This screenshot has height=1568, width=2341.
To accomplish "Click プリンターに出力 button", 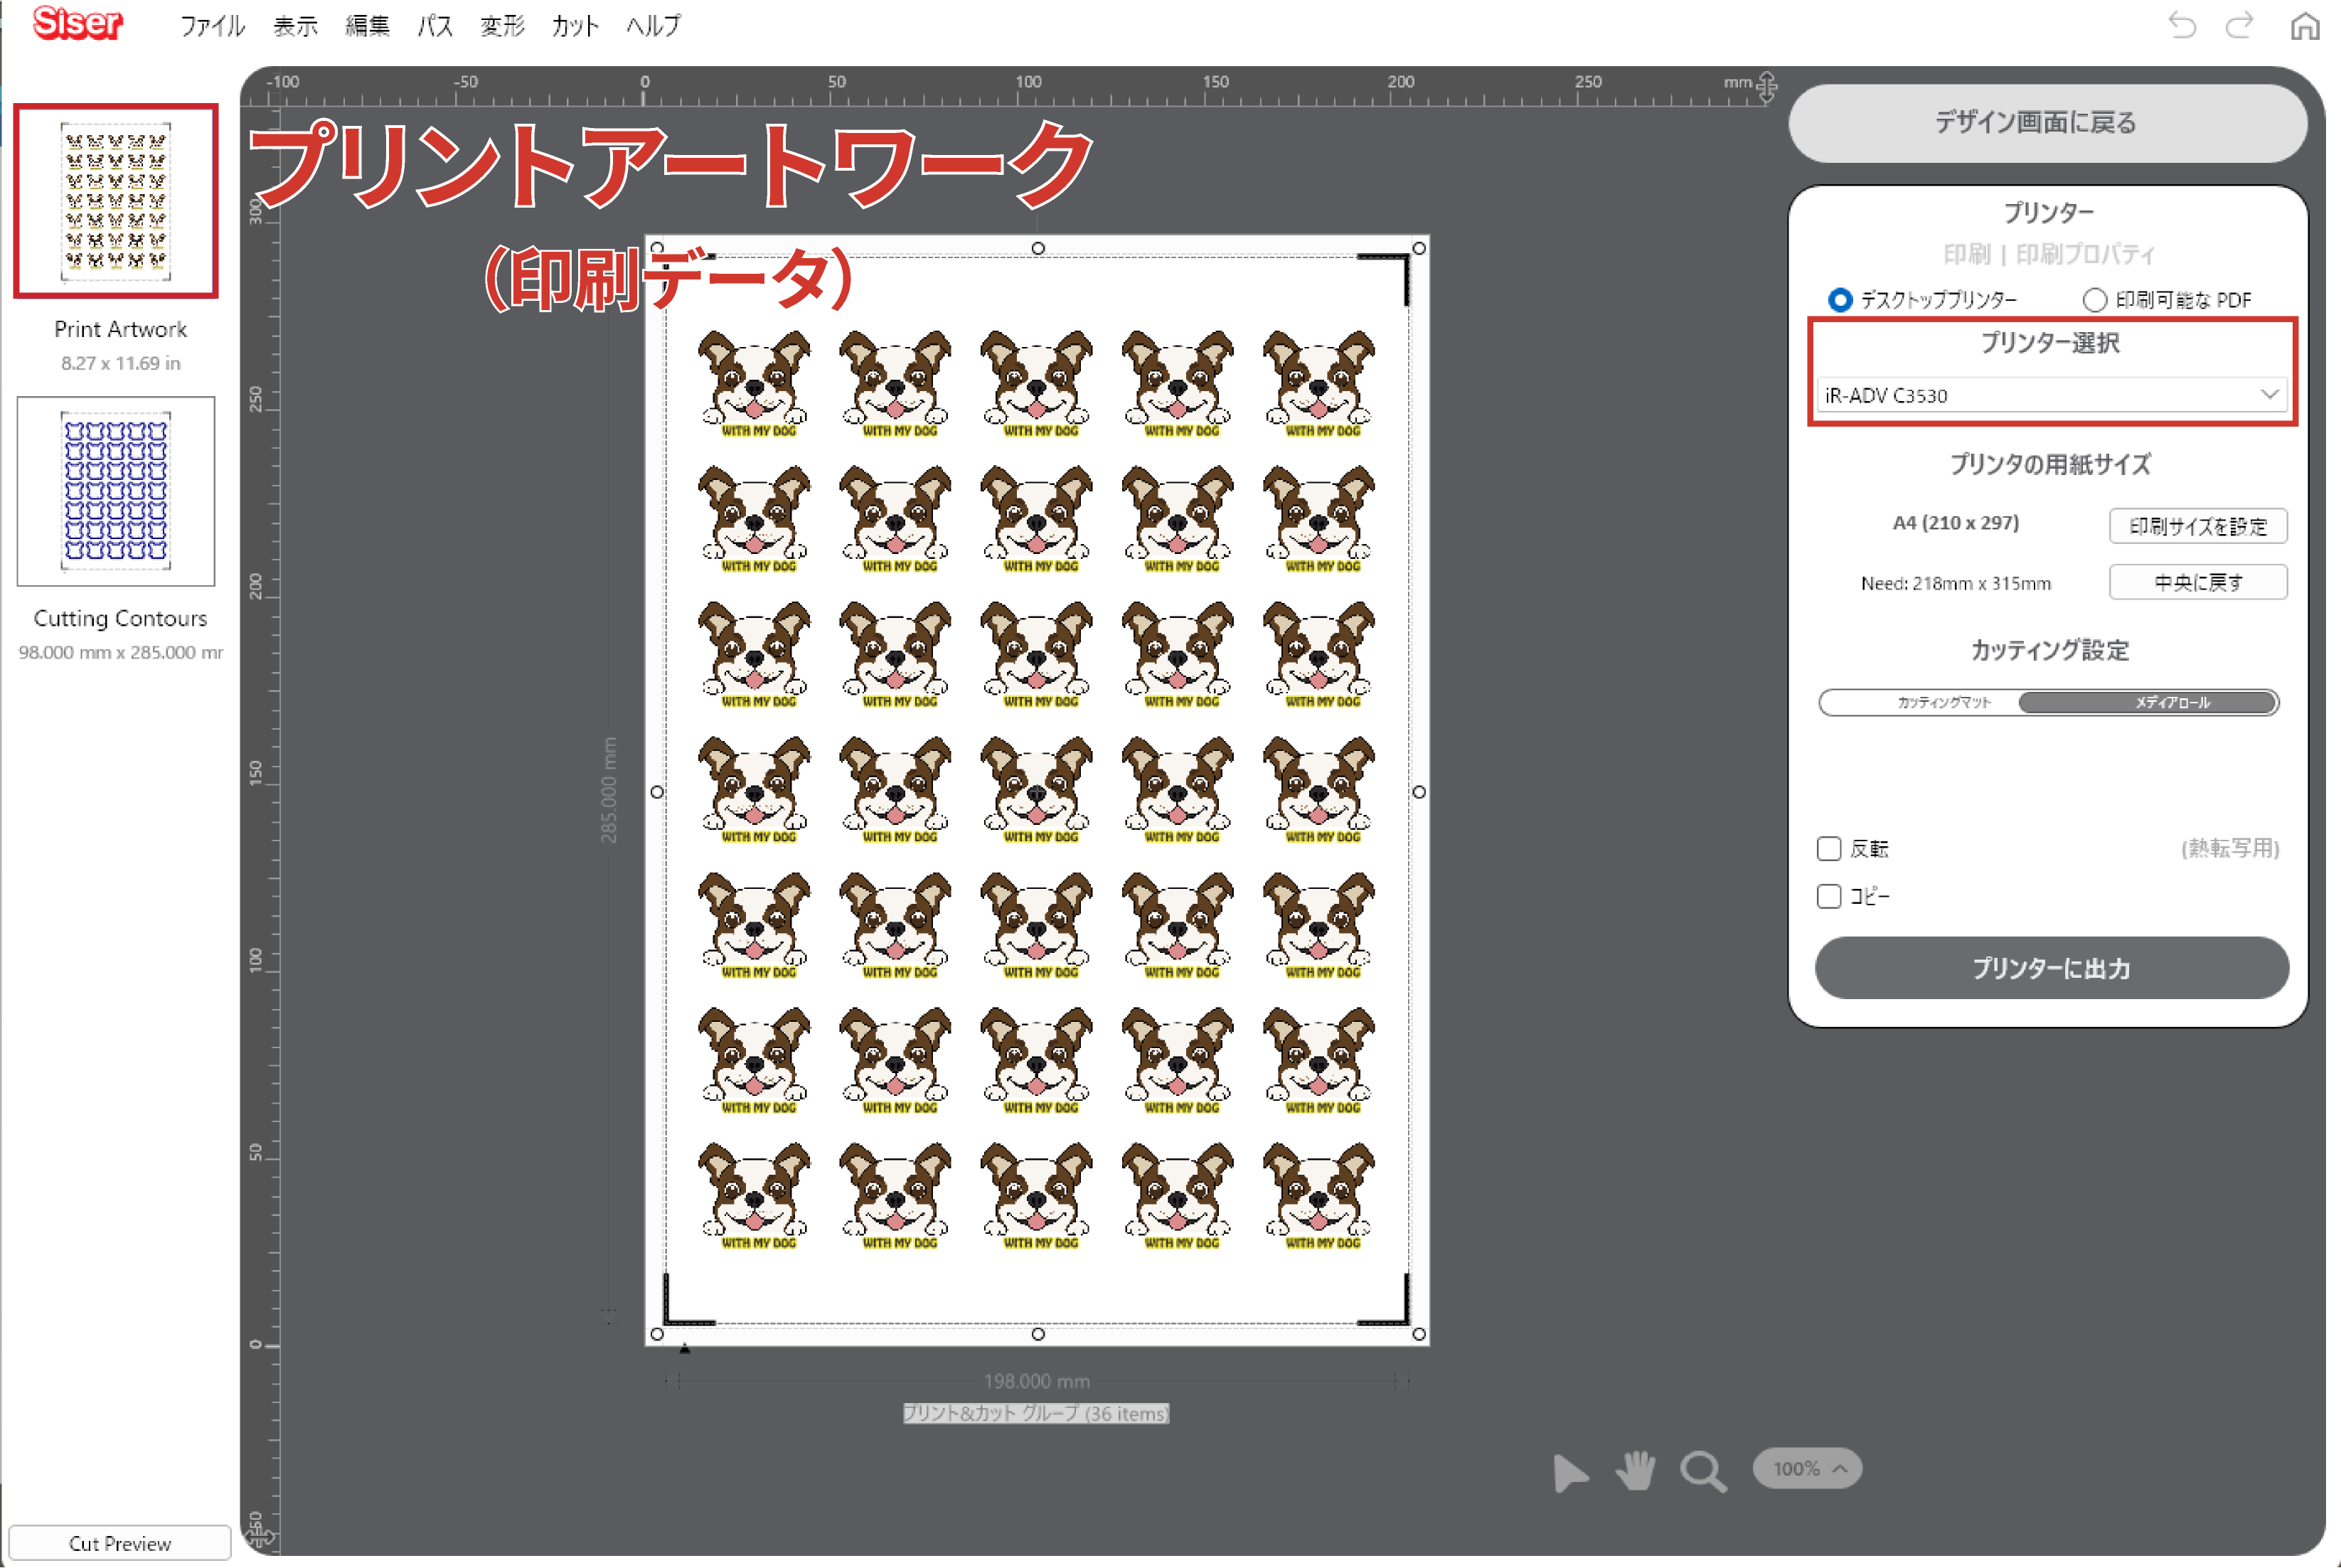I will [x=2051, y=968].
